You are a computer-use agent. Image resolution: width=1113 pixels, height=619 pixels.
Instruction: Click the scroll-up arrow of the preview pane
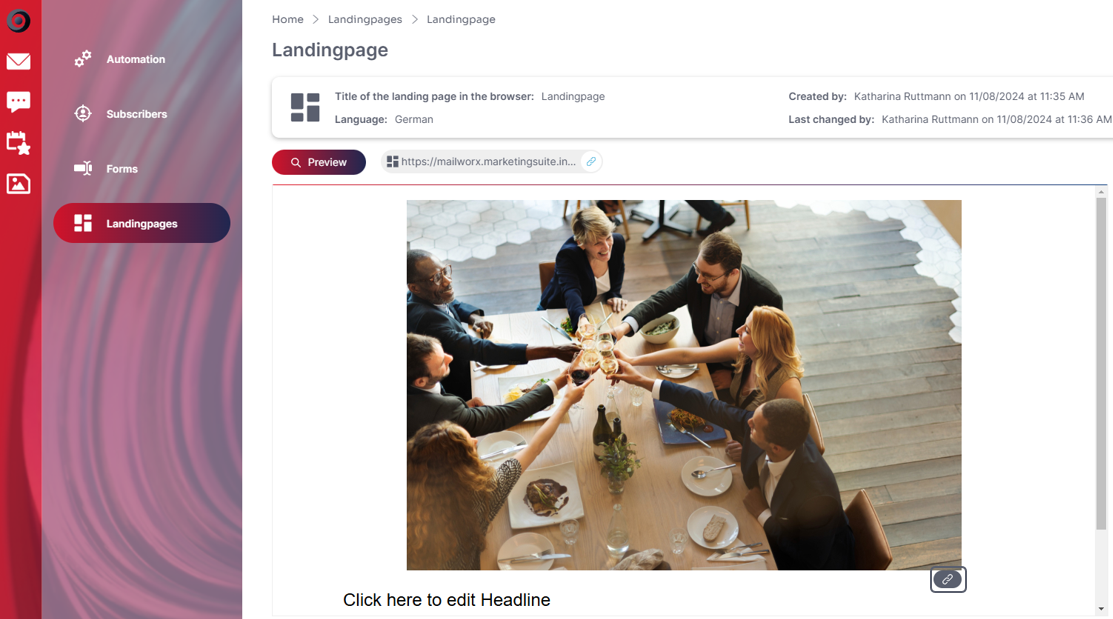[x=1101, y=192]
